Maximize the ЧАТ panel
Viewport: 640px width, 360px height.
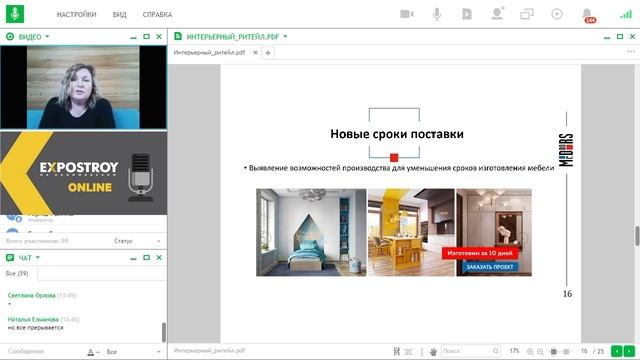[x=147, y=258]
